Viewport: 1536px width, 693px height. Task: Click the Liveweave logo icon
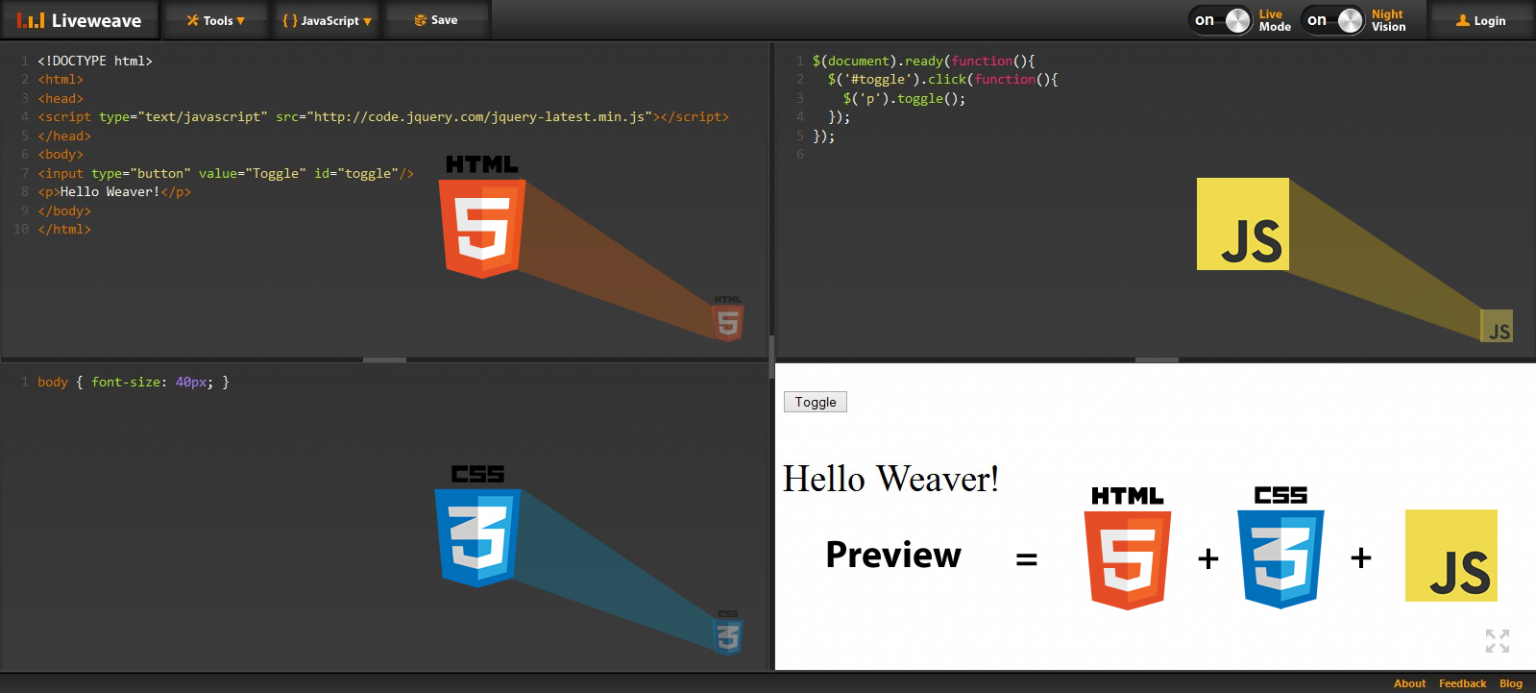[31, 20]
